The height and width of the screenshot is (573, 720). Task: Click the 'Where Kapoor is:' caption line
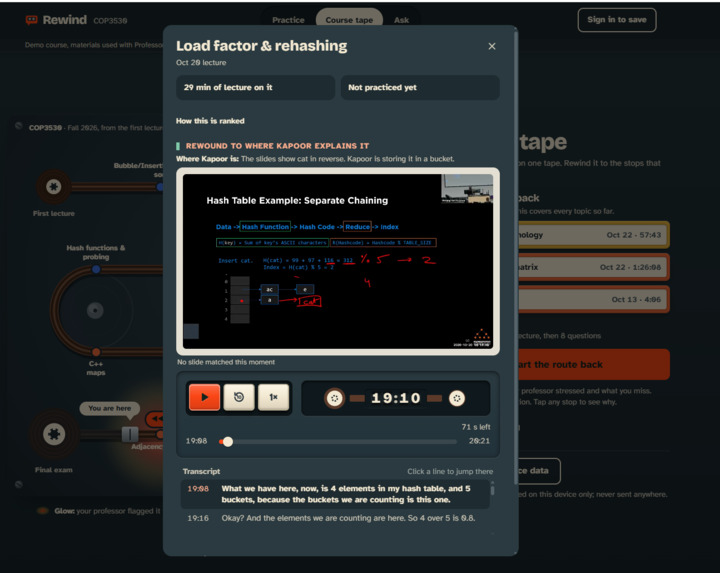pyautogui.click(x=315, y=159)
